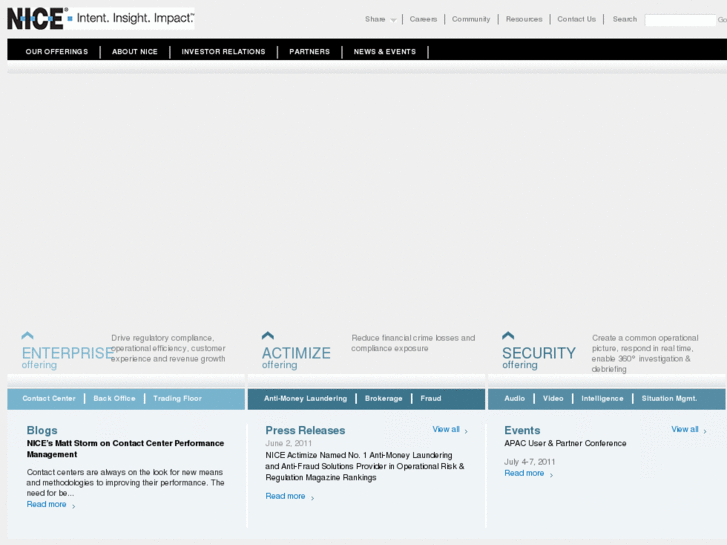Focus the Search input field

tap(680, 20)
